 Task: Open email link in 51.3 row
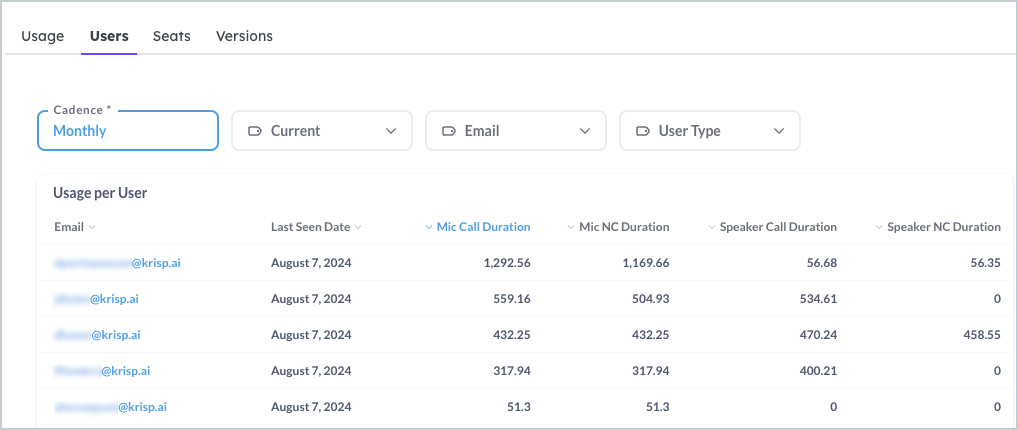(x=111, y=407)
